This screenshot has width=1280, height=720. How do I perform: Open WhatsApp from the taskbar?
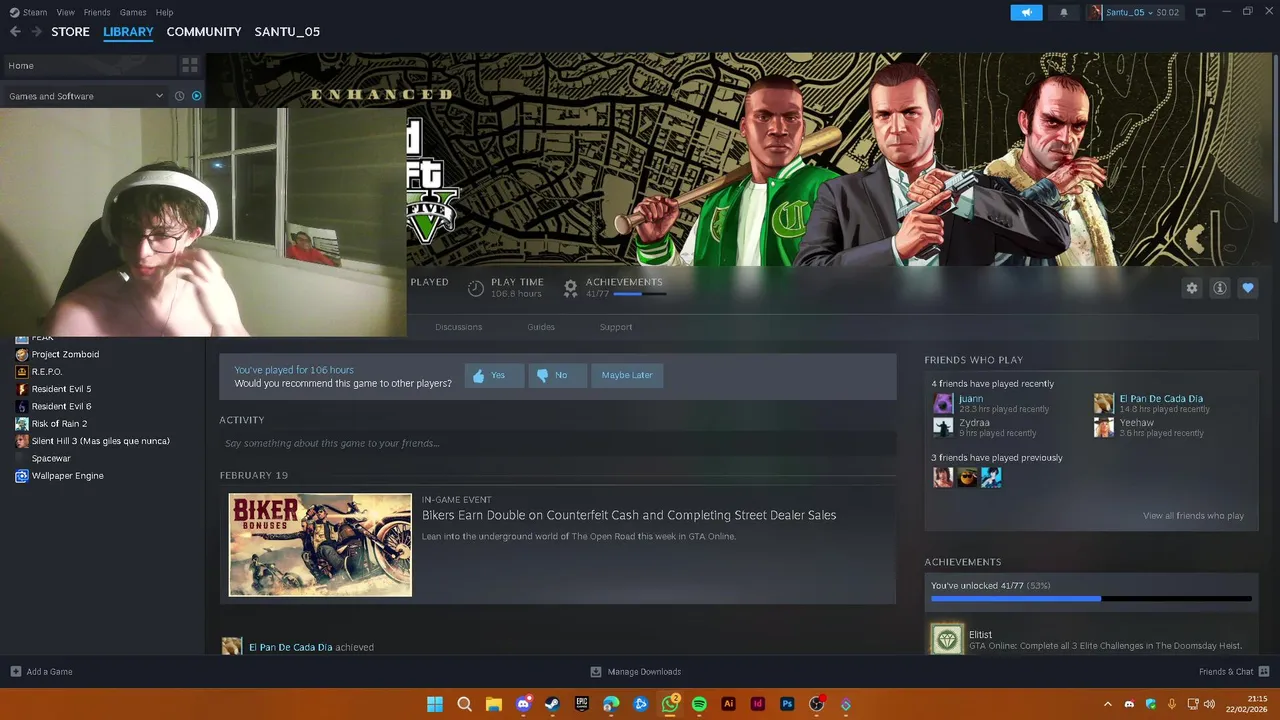tap(670, 704)
